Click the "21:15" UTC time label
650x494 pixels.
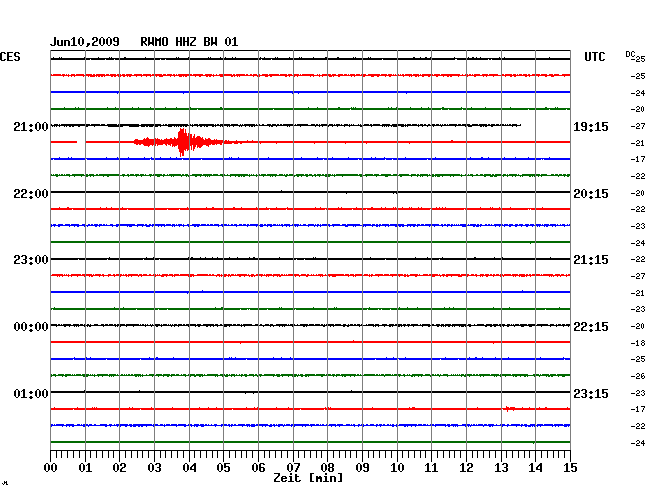tap(591, 260)
